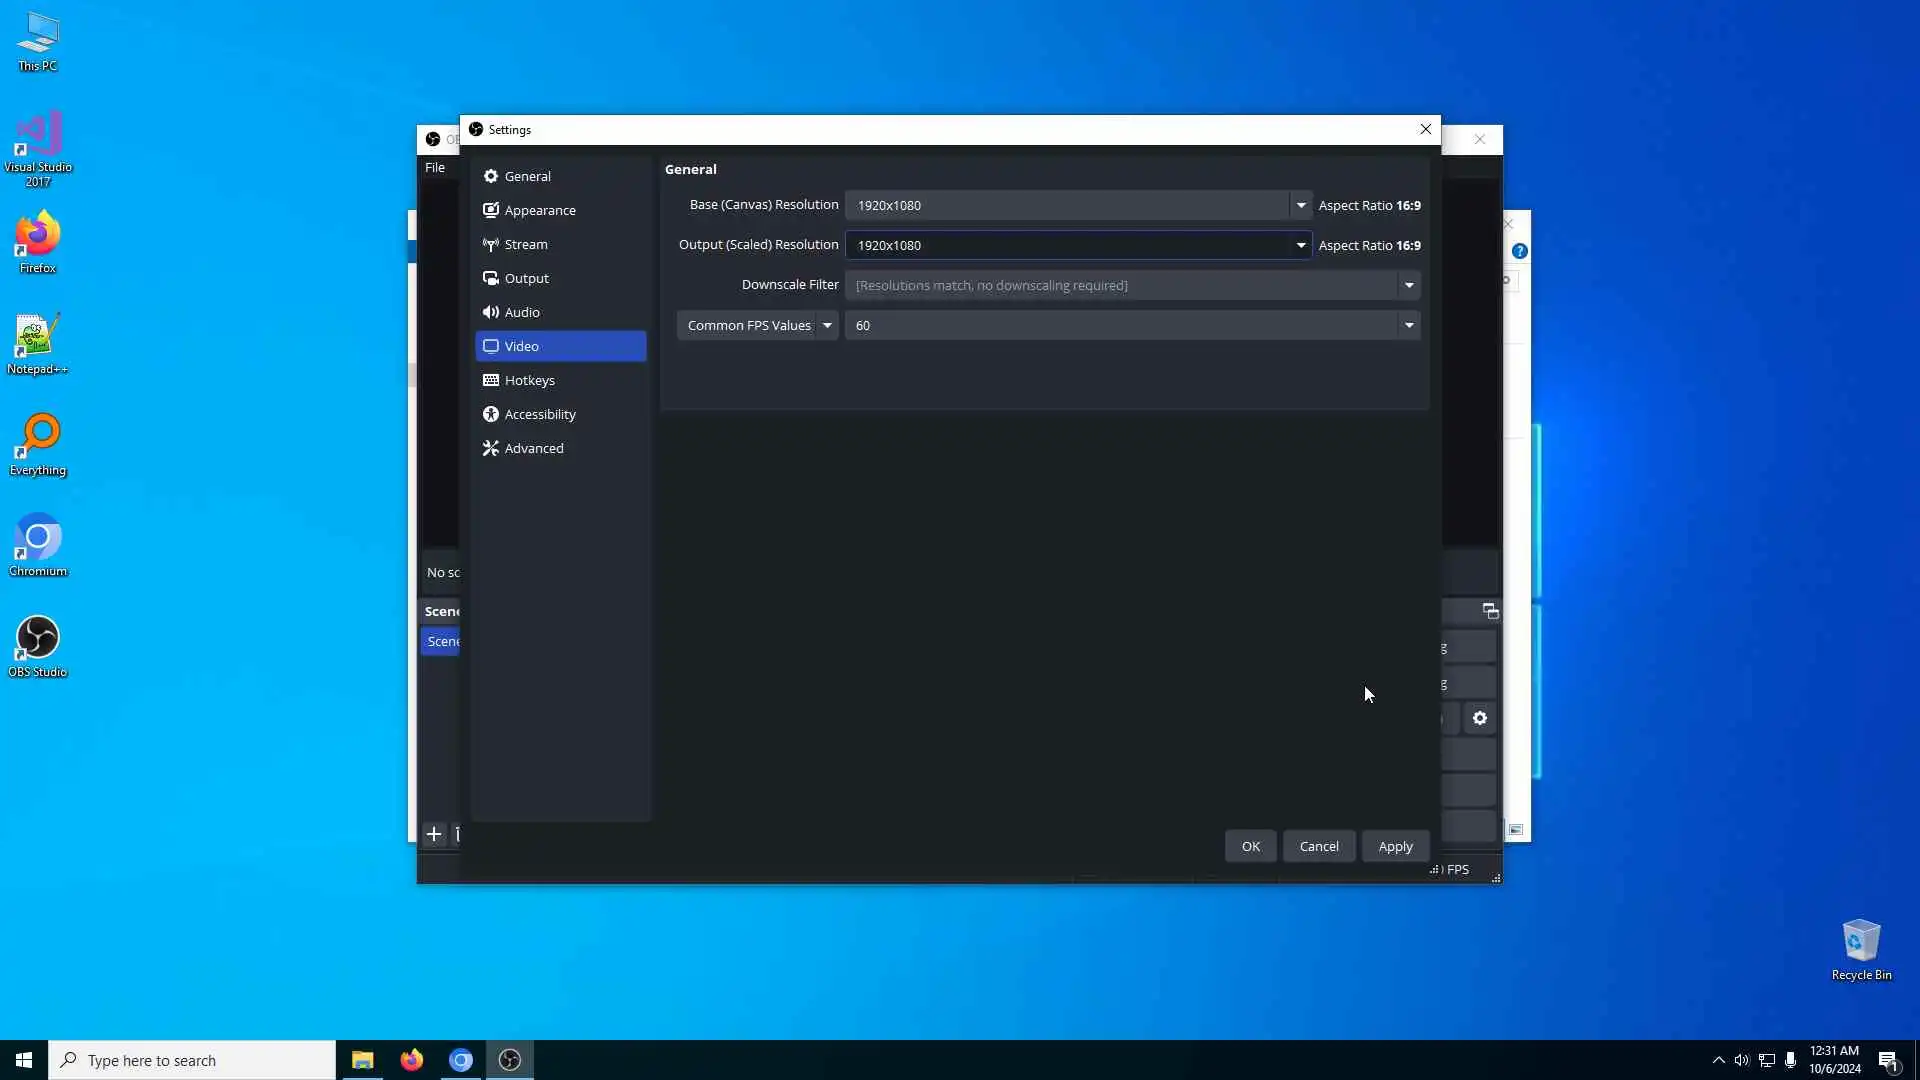Viewport: 1920px width, 1080px height.
Task: Select Hotkeys keyboard icon entry
Action: pos(529,380)
